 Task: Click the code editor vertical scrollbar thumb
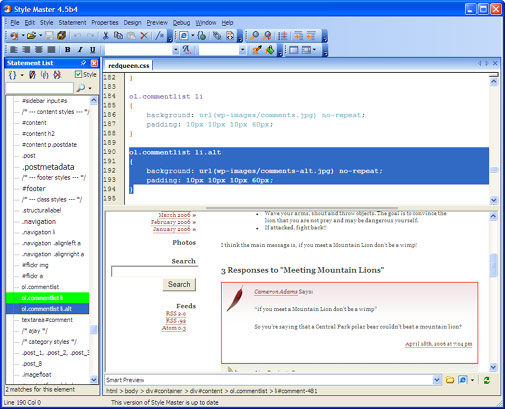coord(494,170)
